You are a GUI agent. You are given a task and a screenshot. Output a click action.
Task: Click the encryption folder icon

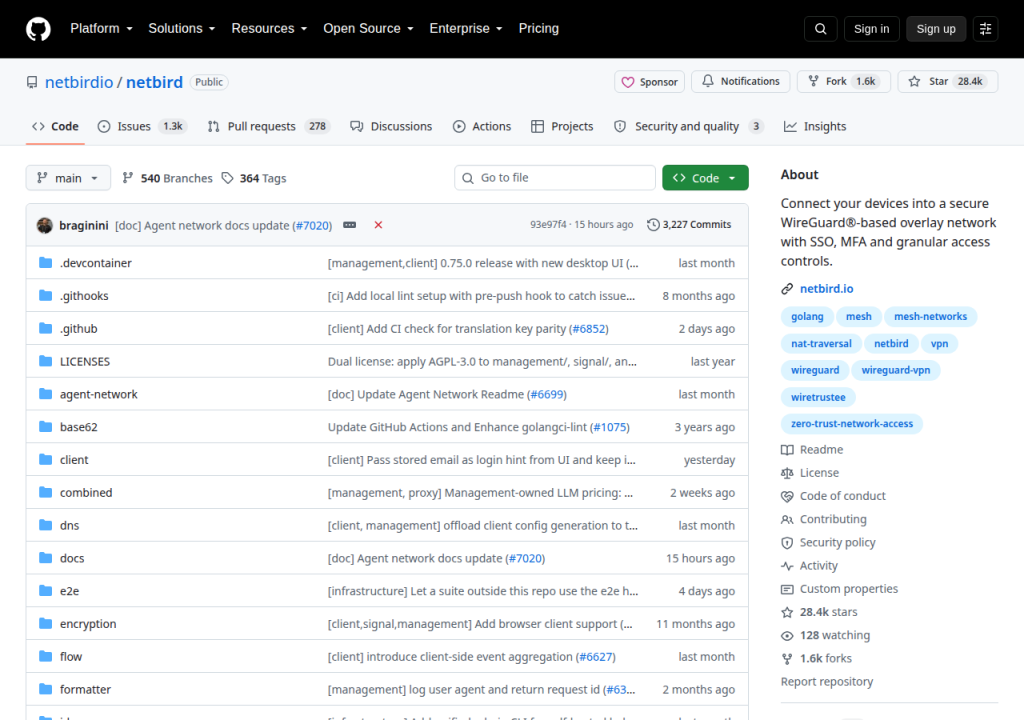tap(46, 623)
